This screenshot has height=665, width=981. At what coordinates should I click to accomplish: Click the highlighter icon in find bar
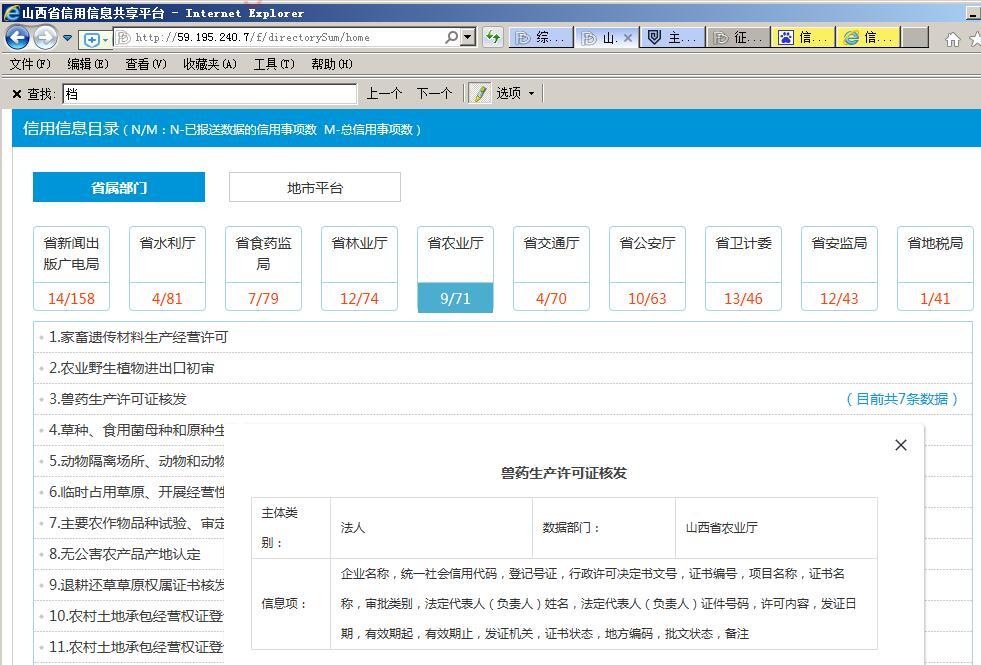point(480,93)
